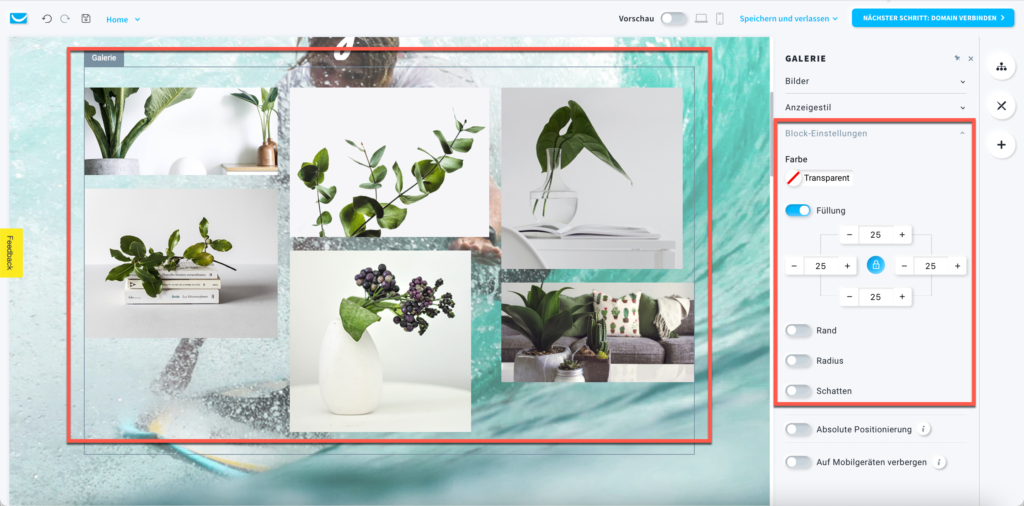Collapse the Block-Einstellungen section

click(875, 133)
